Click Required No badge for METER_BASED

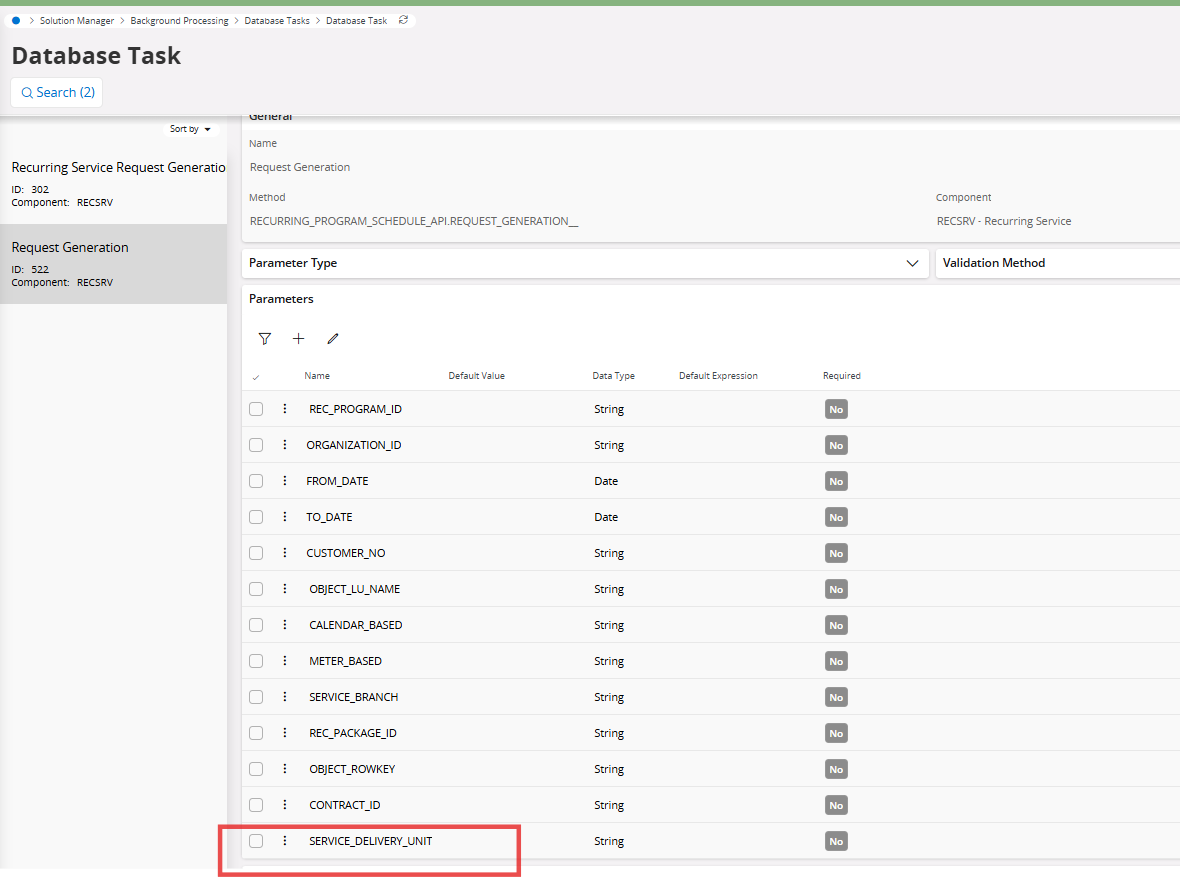[x=836, y=662]
